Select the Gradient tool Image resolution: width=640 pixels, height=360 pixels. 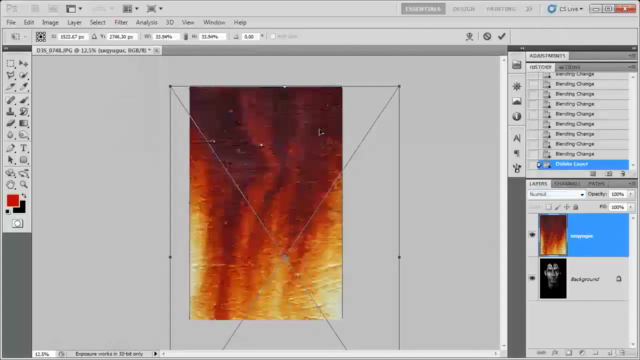tap(24, 123)
